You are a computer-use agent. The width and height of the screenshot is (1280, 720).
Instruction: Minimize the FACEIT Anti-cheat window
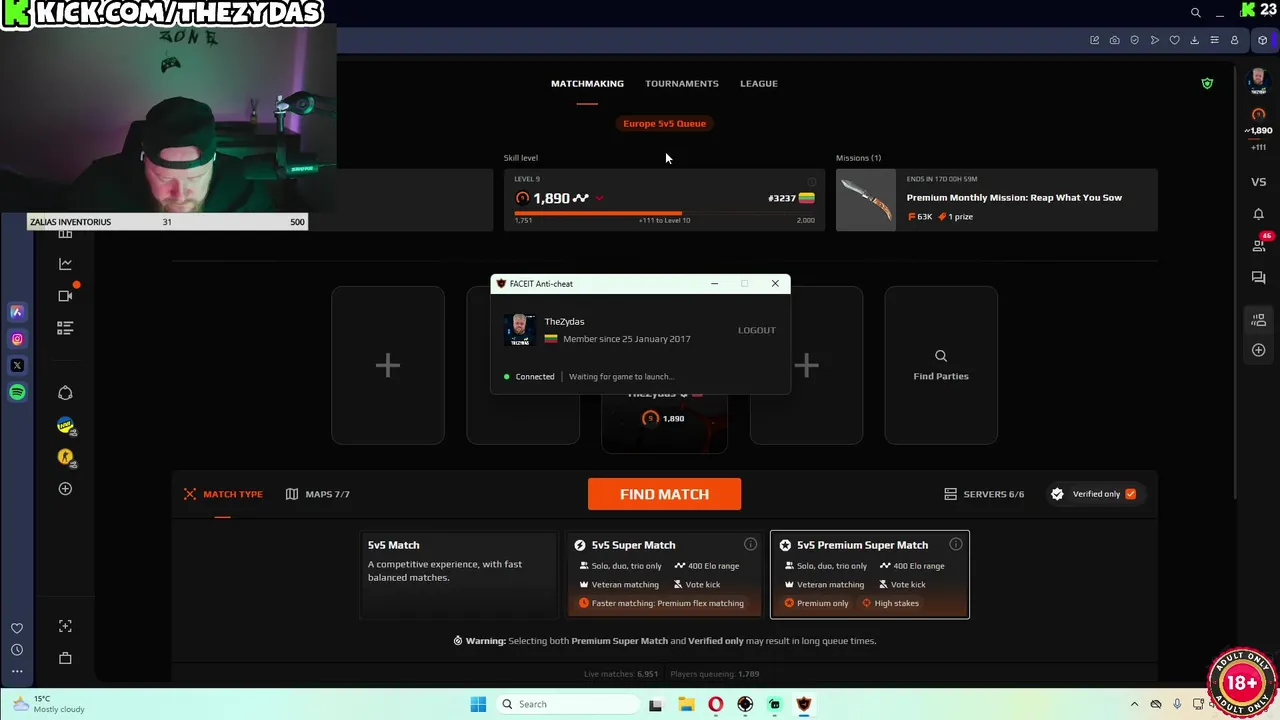(714, 284)
